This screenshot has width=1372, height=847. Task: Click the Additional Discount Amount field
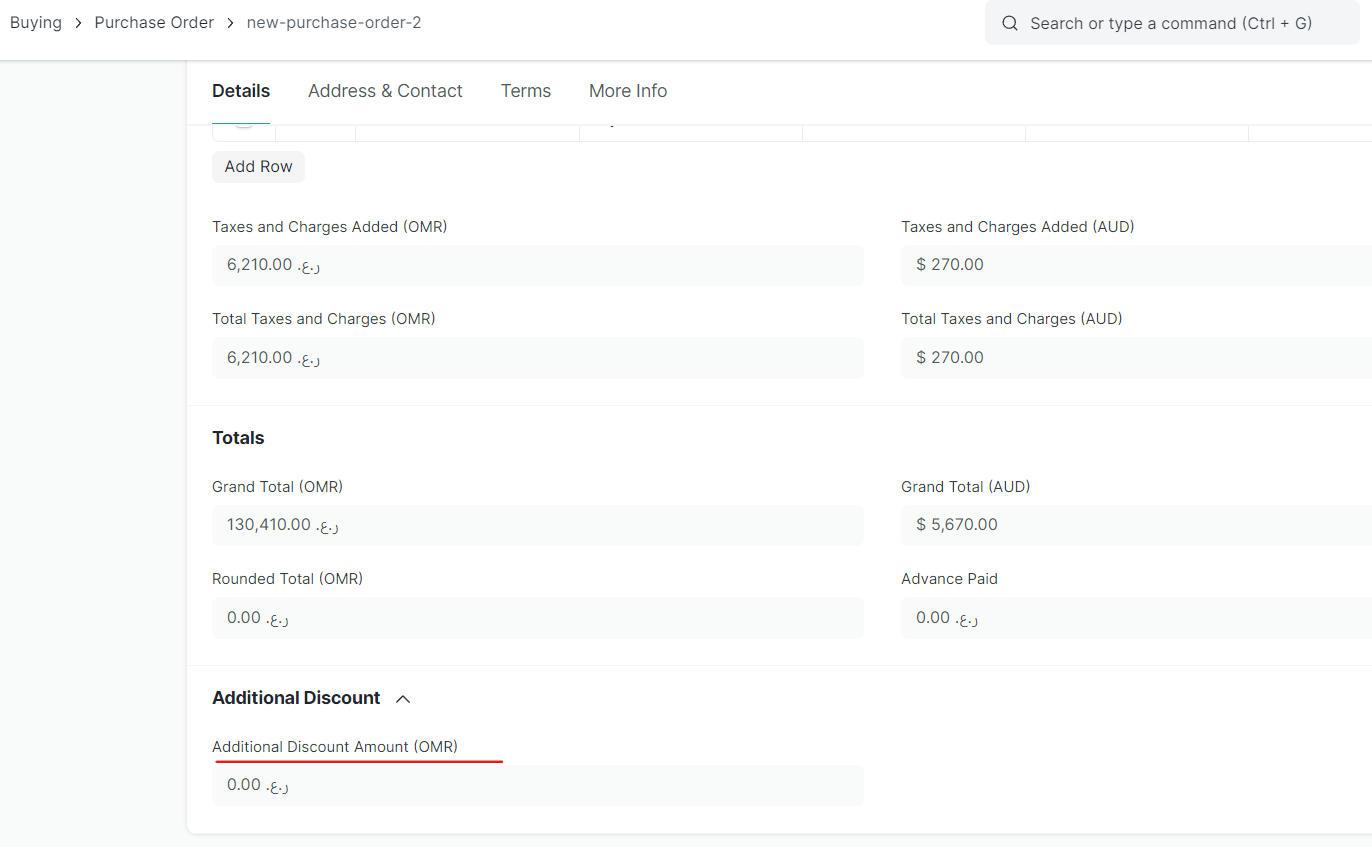[537, 785]
